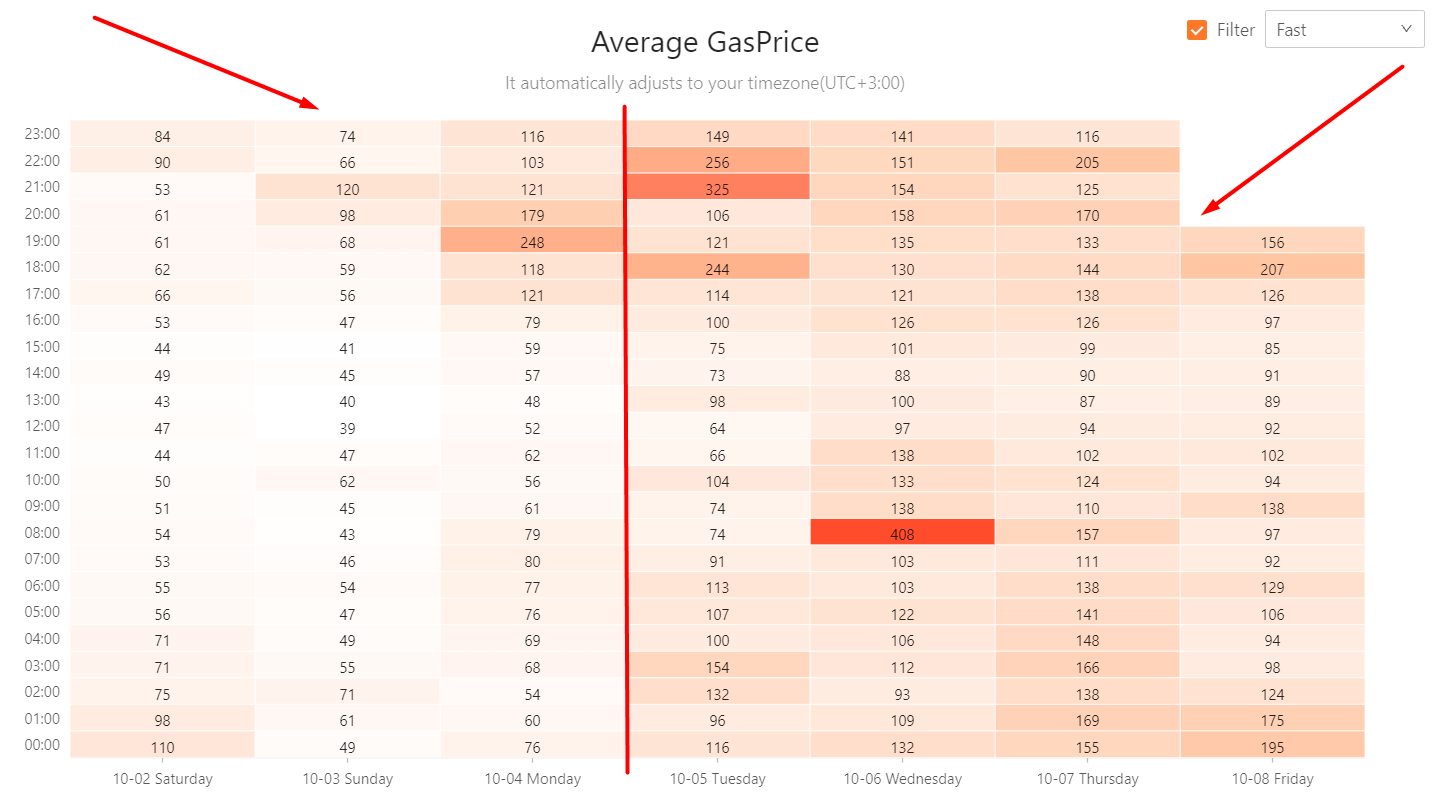
Task: Open the Fast filter dropdown
Action: click(x=1343, y=30)
